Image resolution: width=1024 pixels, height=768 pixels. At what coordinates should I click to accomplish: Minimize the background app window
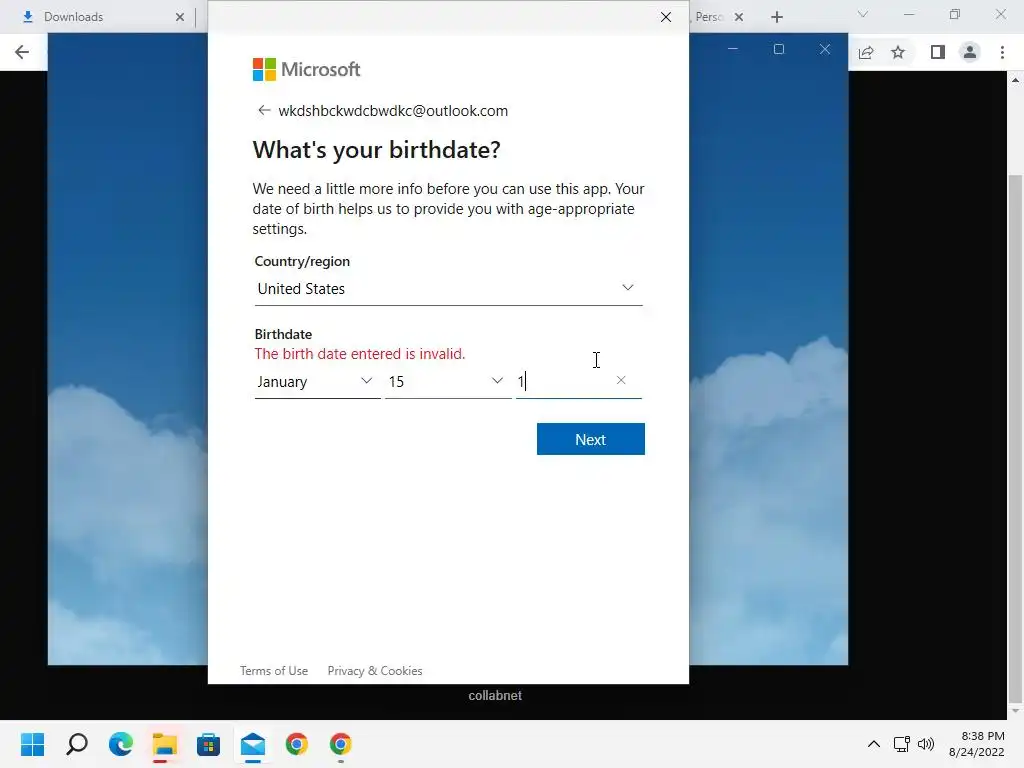coord(733,49)
